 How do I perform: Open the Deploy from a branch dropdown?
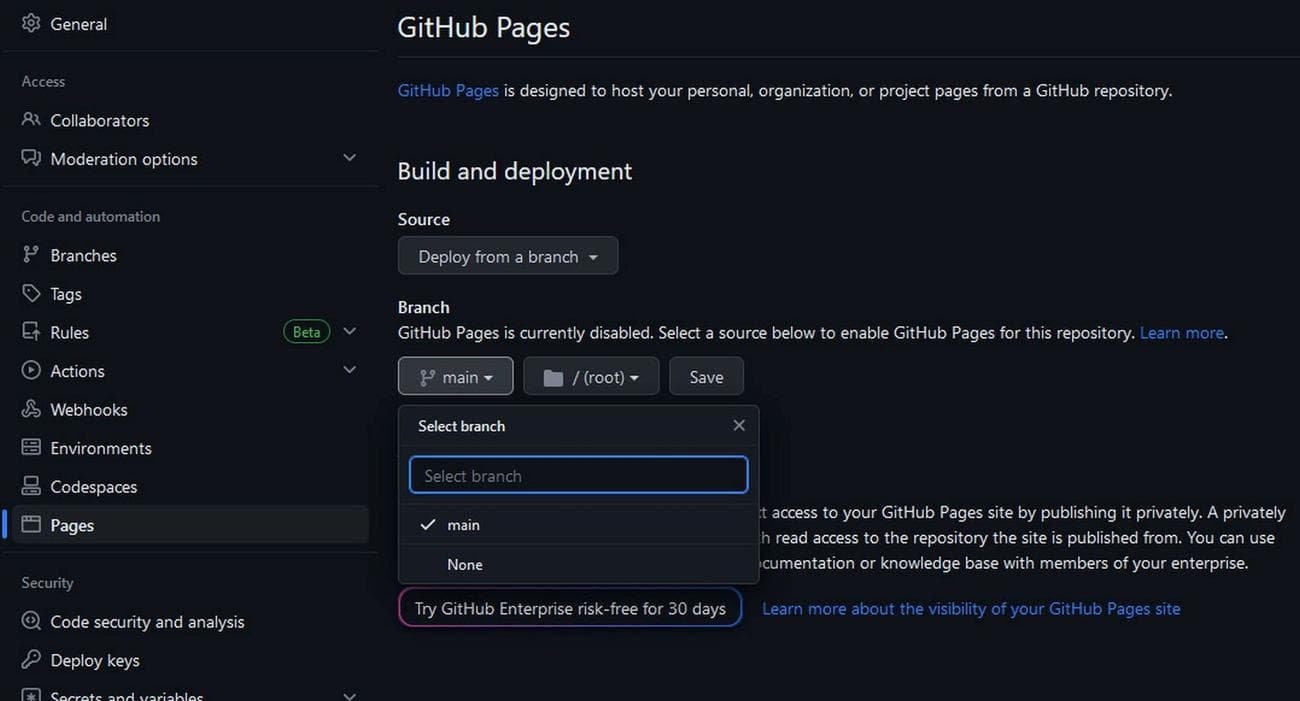point(507,256)
